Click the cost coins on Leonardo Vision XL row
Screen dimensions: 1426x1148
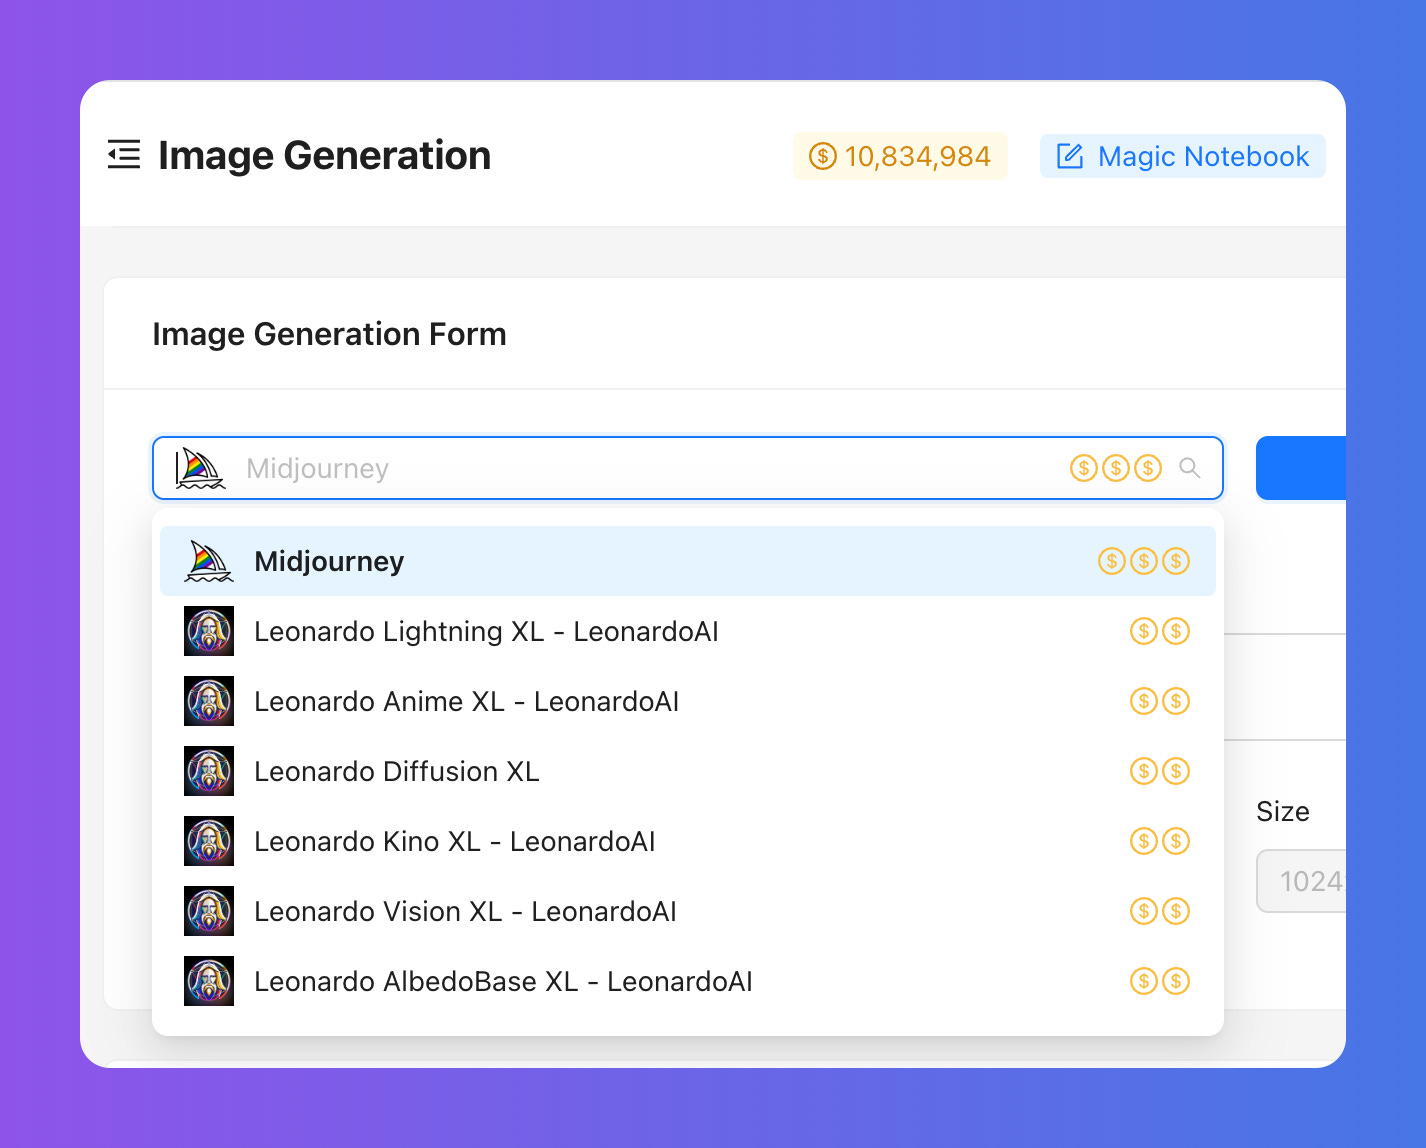1160,911
